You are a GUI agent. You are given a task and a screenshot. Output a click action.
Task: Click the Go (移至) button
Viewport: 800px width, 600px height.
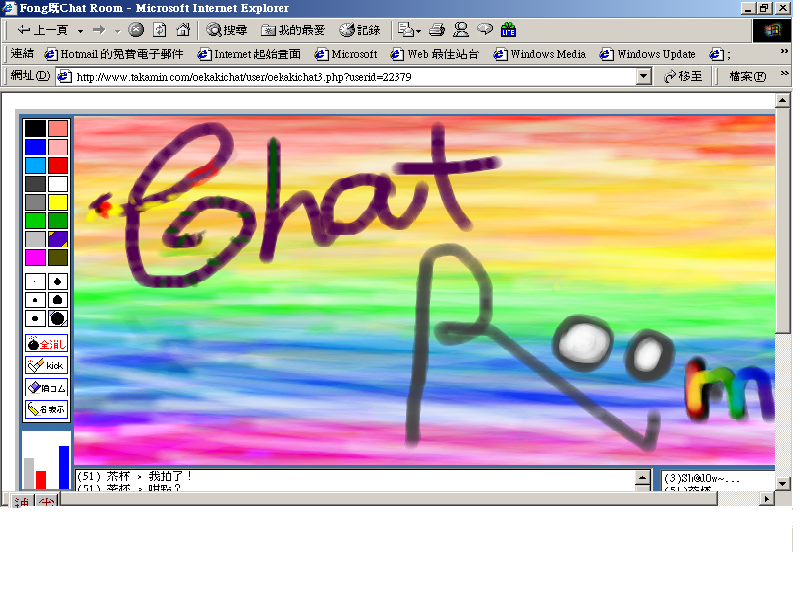coord(683,76)
